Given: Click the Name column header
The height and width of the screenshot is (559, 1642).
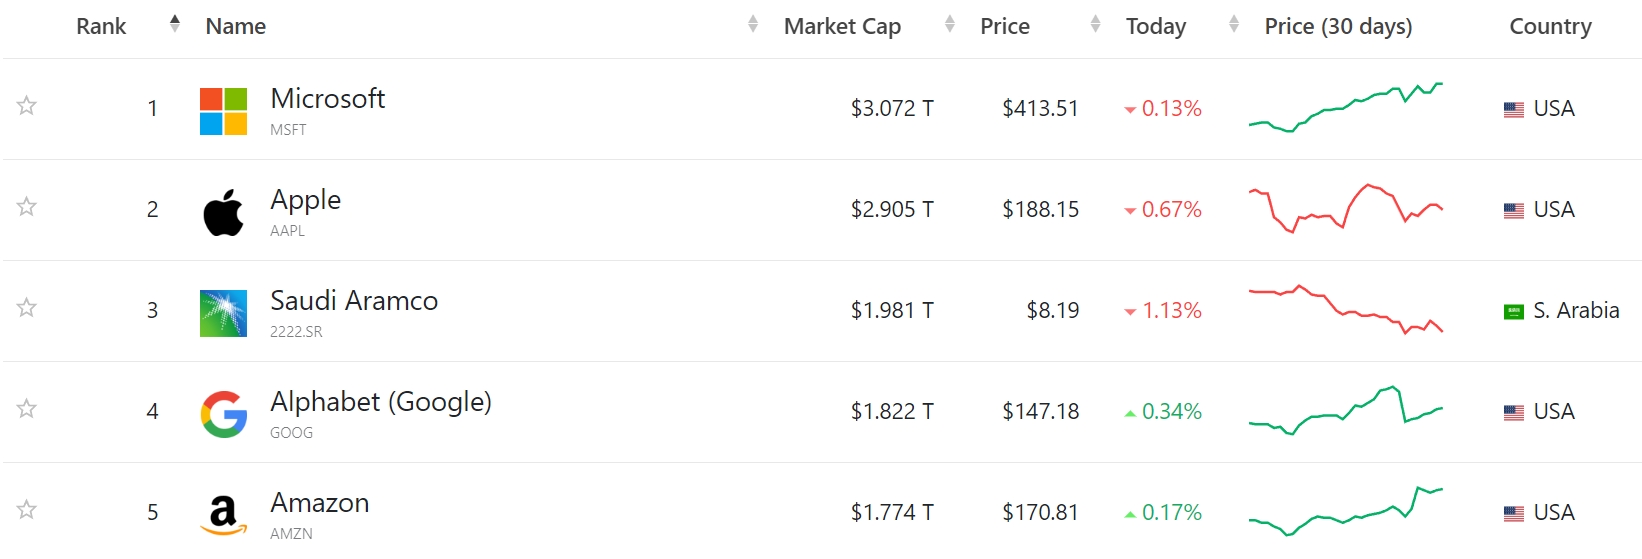Looking at the screenshot, I should coord(236,27).
